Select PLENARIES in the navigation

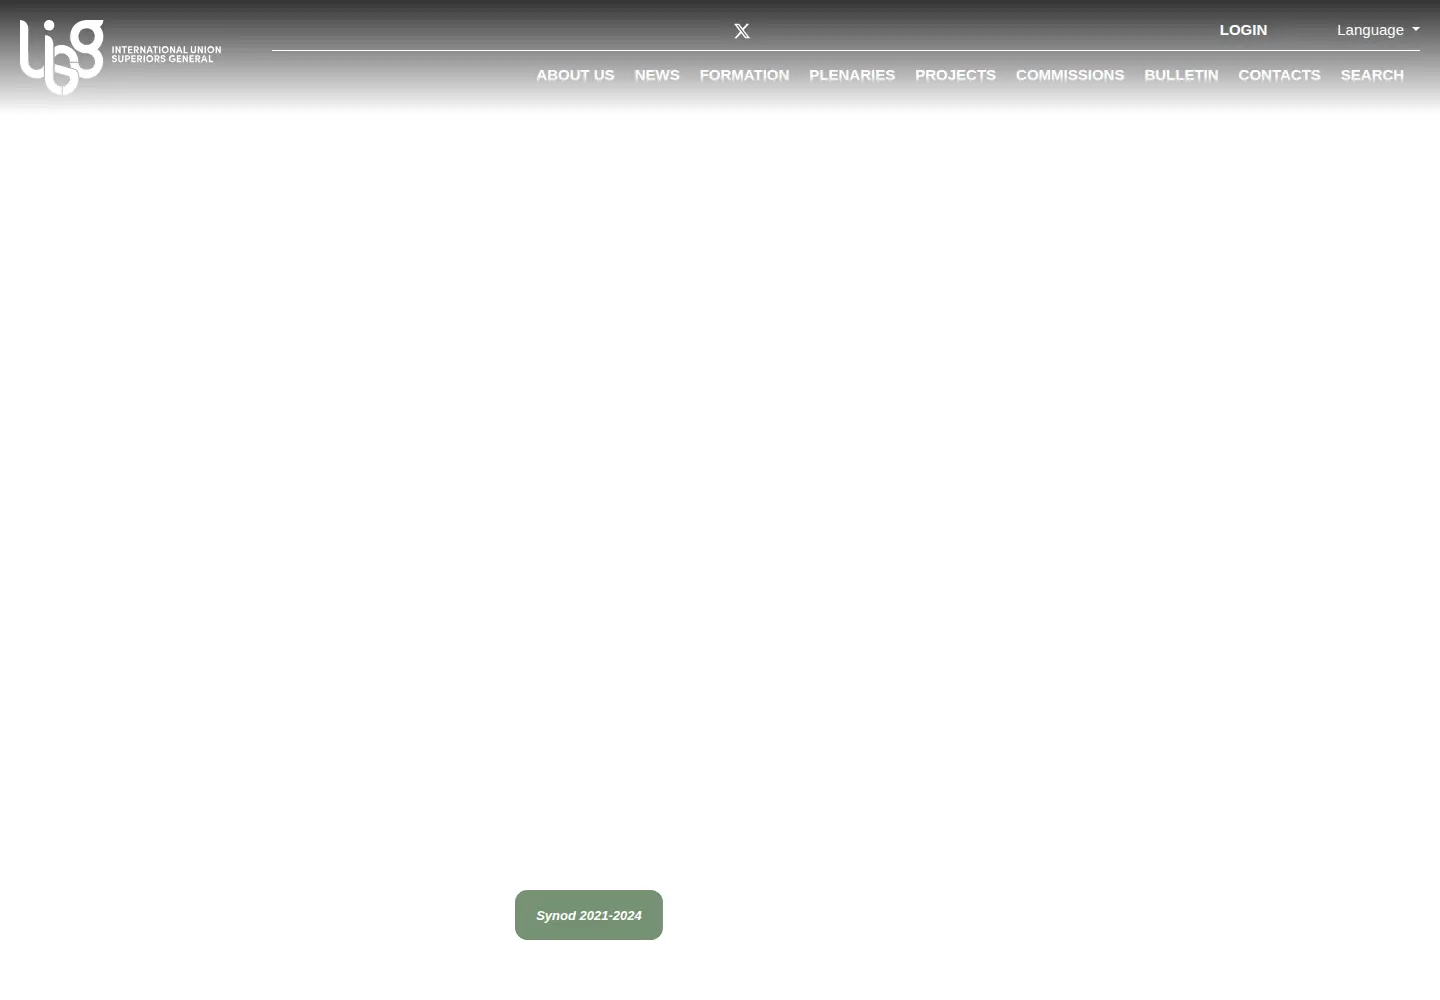[852, 75]
